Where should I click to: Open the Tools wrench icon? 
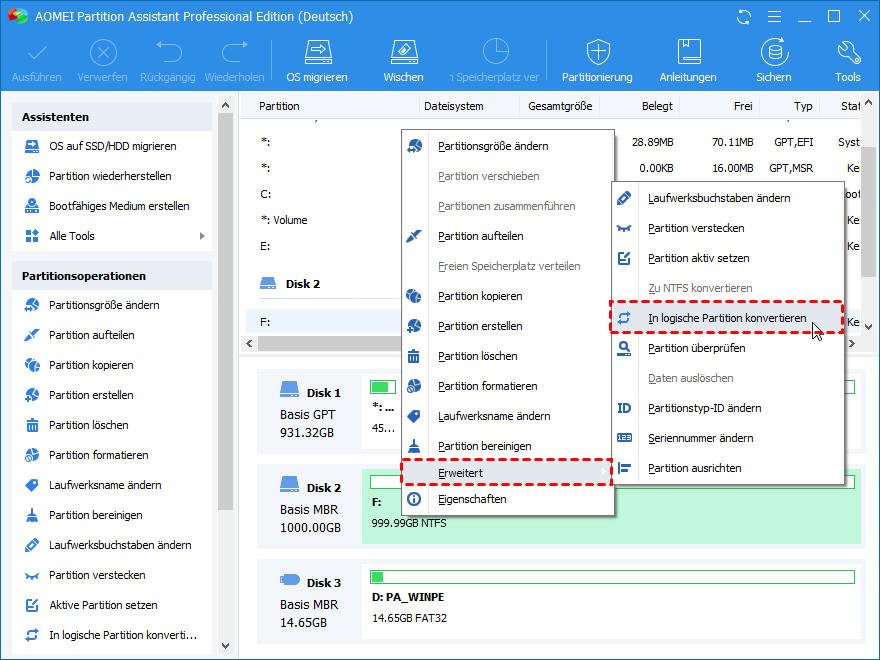(x=847, y=52)
